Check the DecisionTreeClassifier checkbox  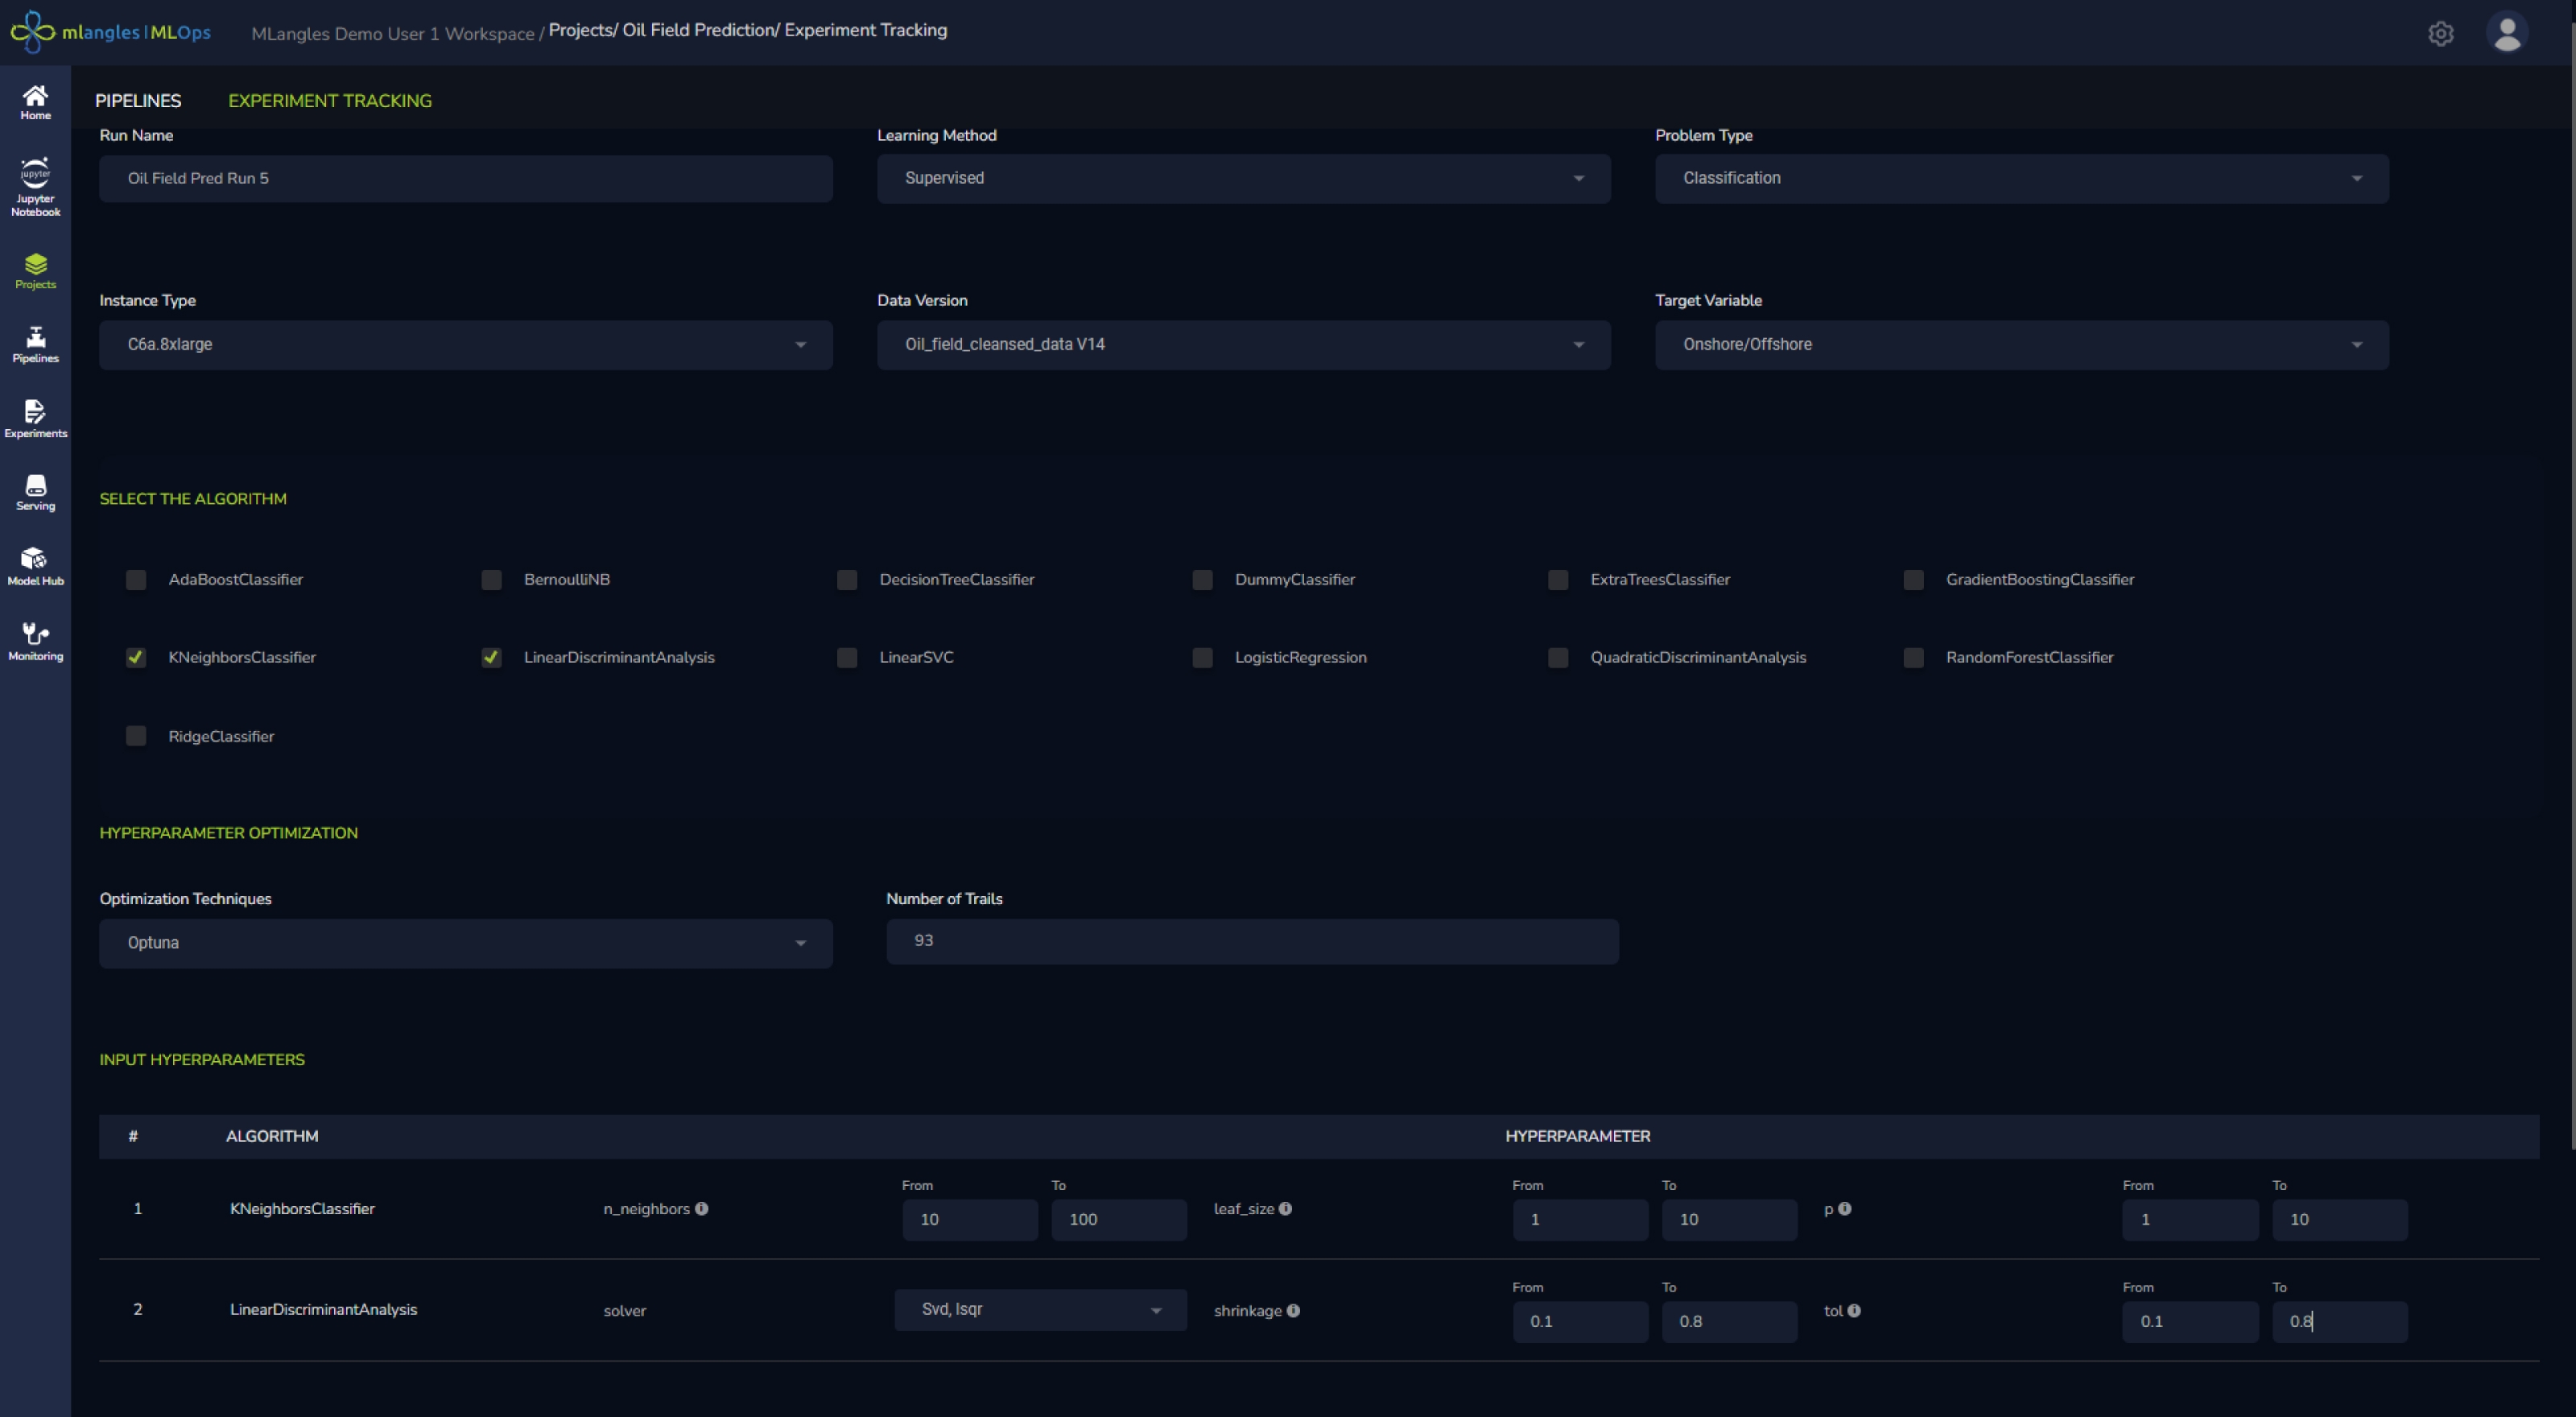847,580
